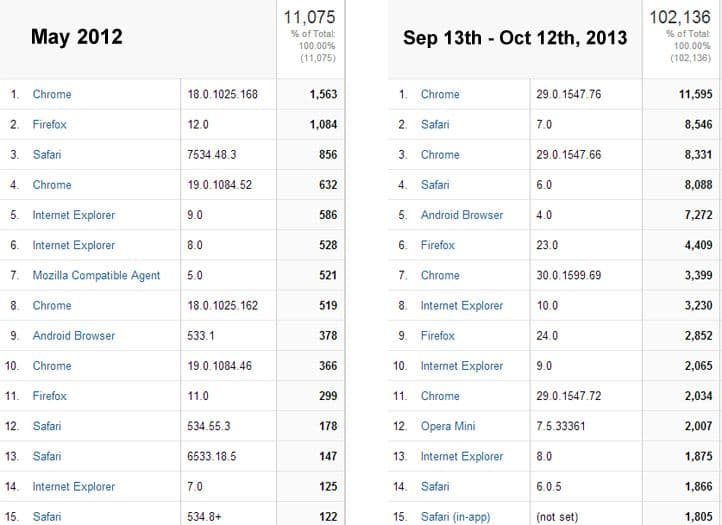Click Safari link with version 7.0

(x=435, y=125)
